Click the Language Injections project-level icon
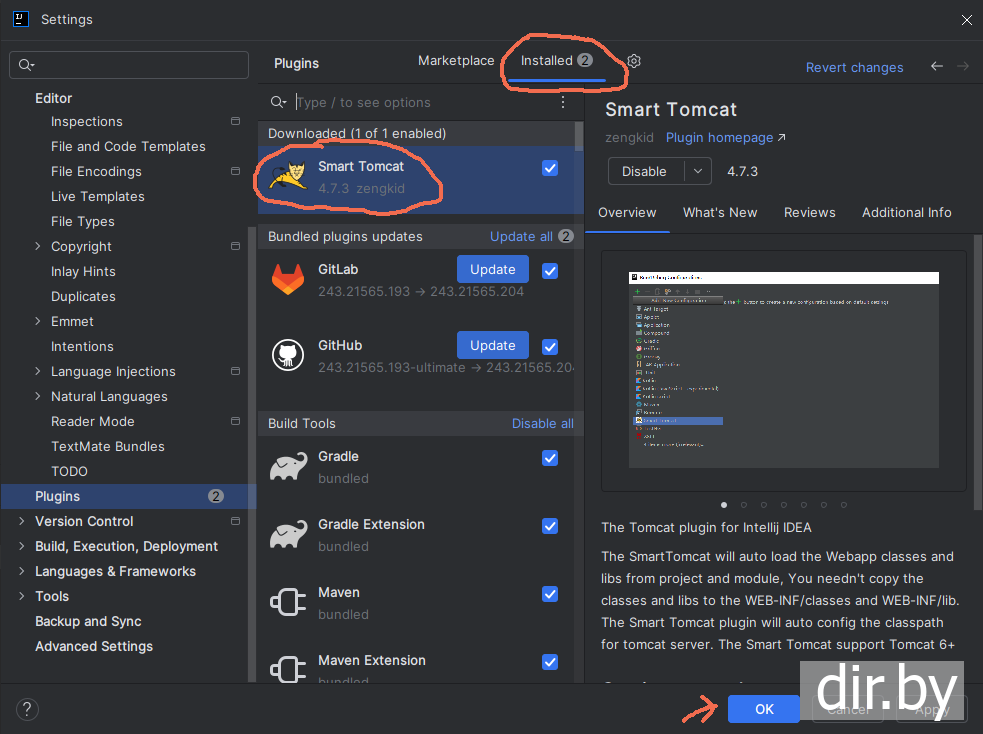The image size is (983, 734). coord(236,371)
